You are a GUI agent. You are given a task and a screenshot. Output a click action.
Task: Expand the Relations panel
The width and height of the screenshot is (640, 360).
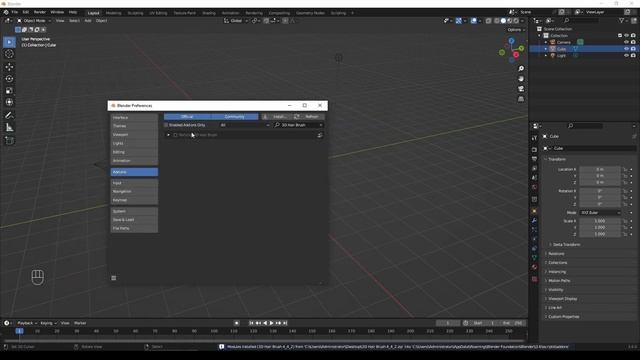[556, 253]
